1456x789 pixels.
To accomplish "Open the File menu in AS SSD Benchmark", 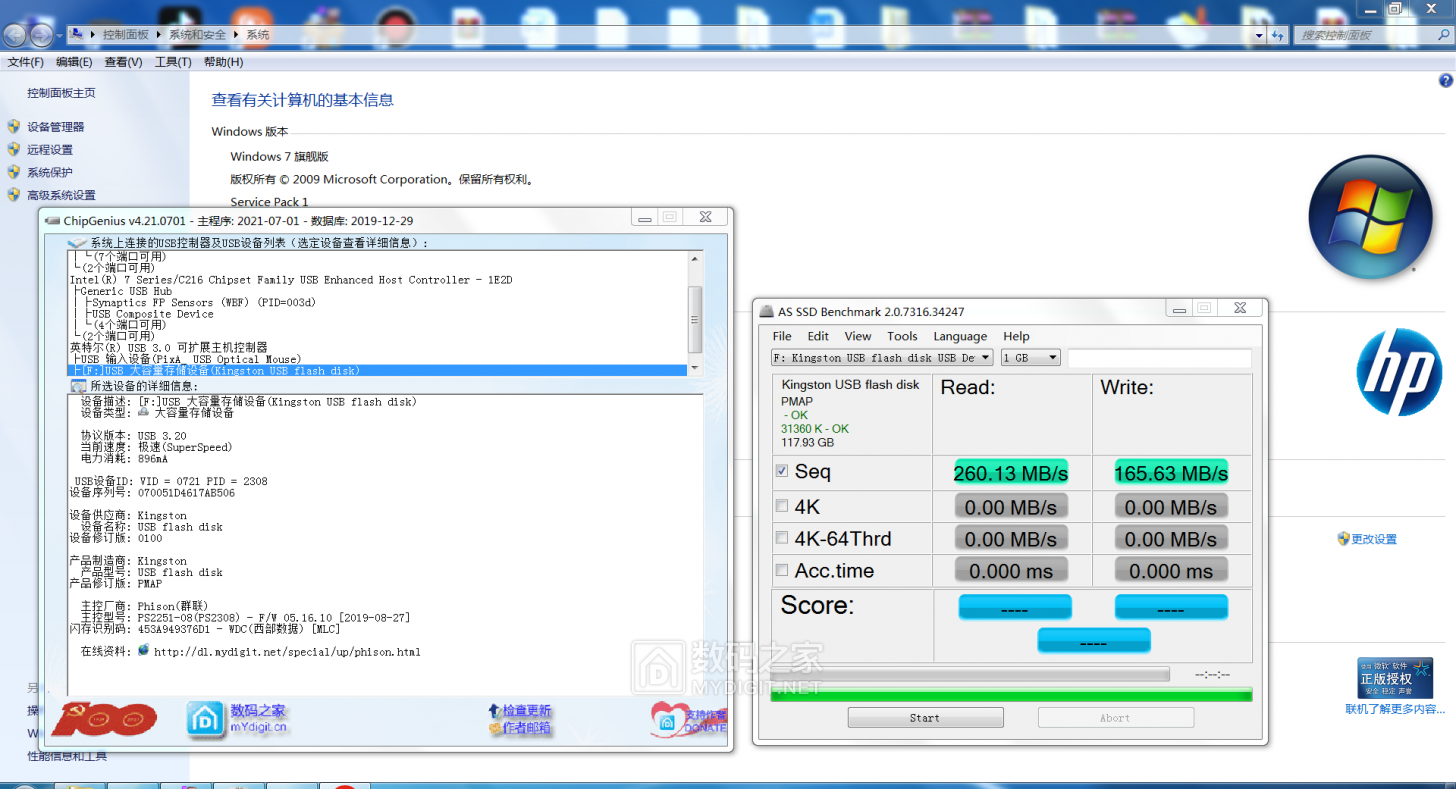I will pos(782,336).
